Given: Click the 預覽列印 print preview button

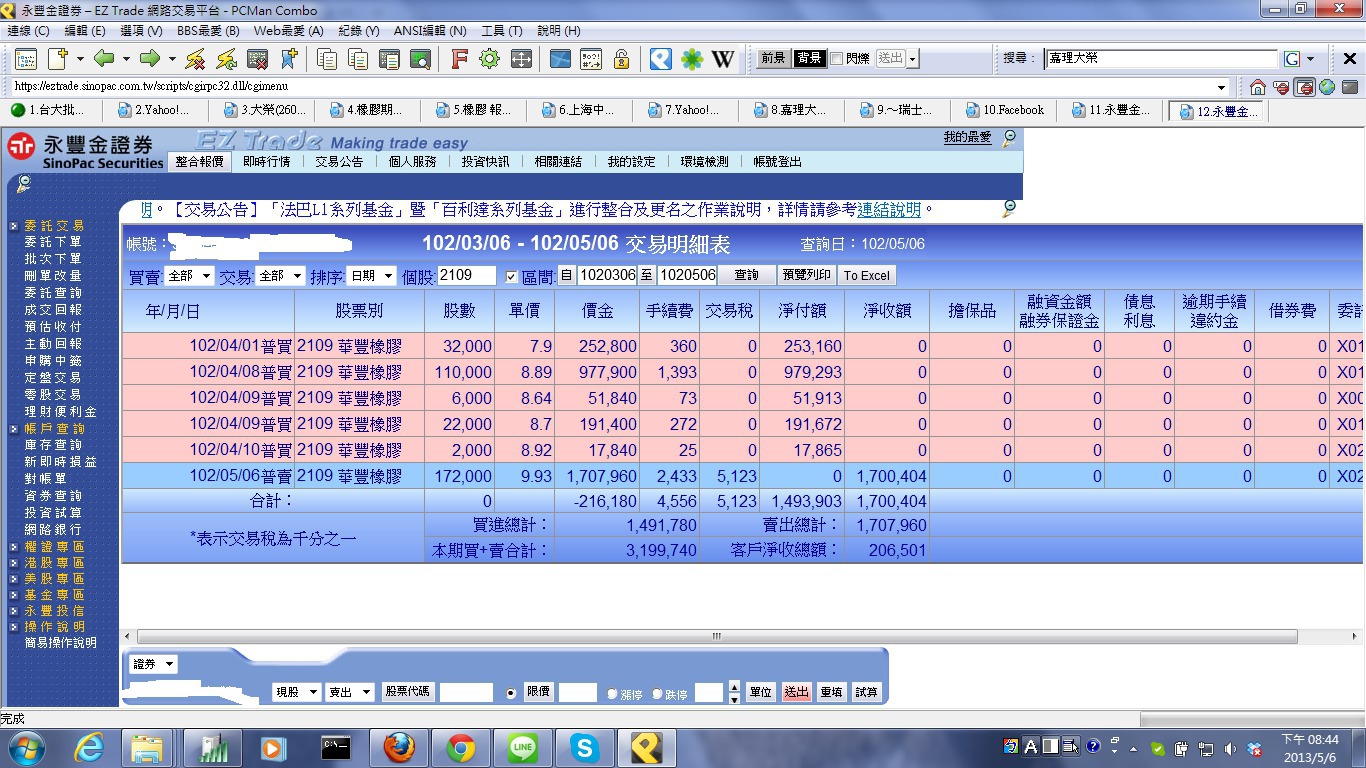Looking at the screenshot, I should coord(807,275).
